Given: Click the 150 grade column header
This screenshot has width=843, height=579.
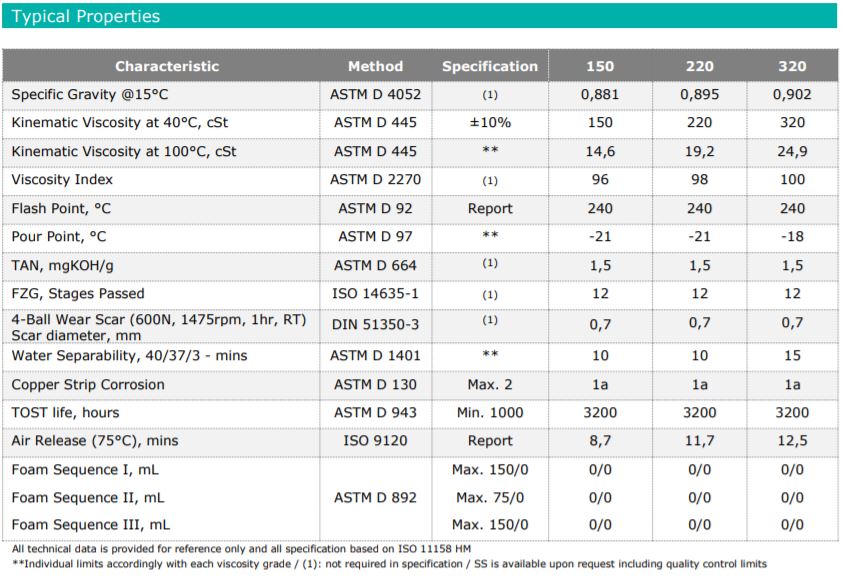Looking at the screenshot, I should click(600, 66).
